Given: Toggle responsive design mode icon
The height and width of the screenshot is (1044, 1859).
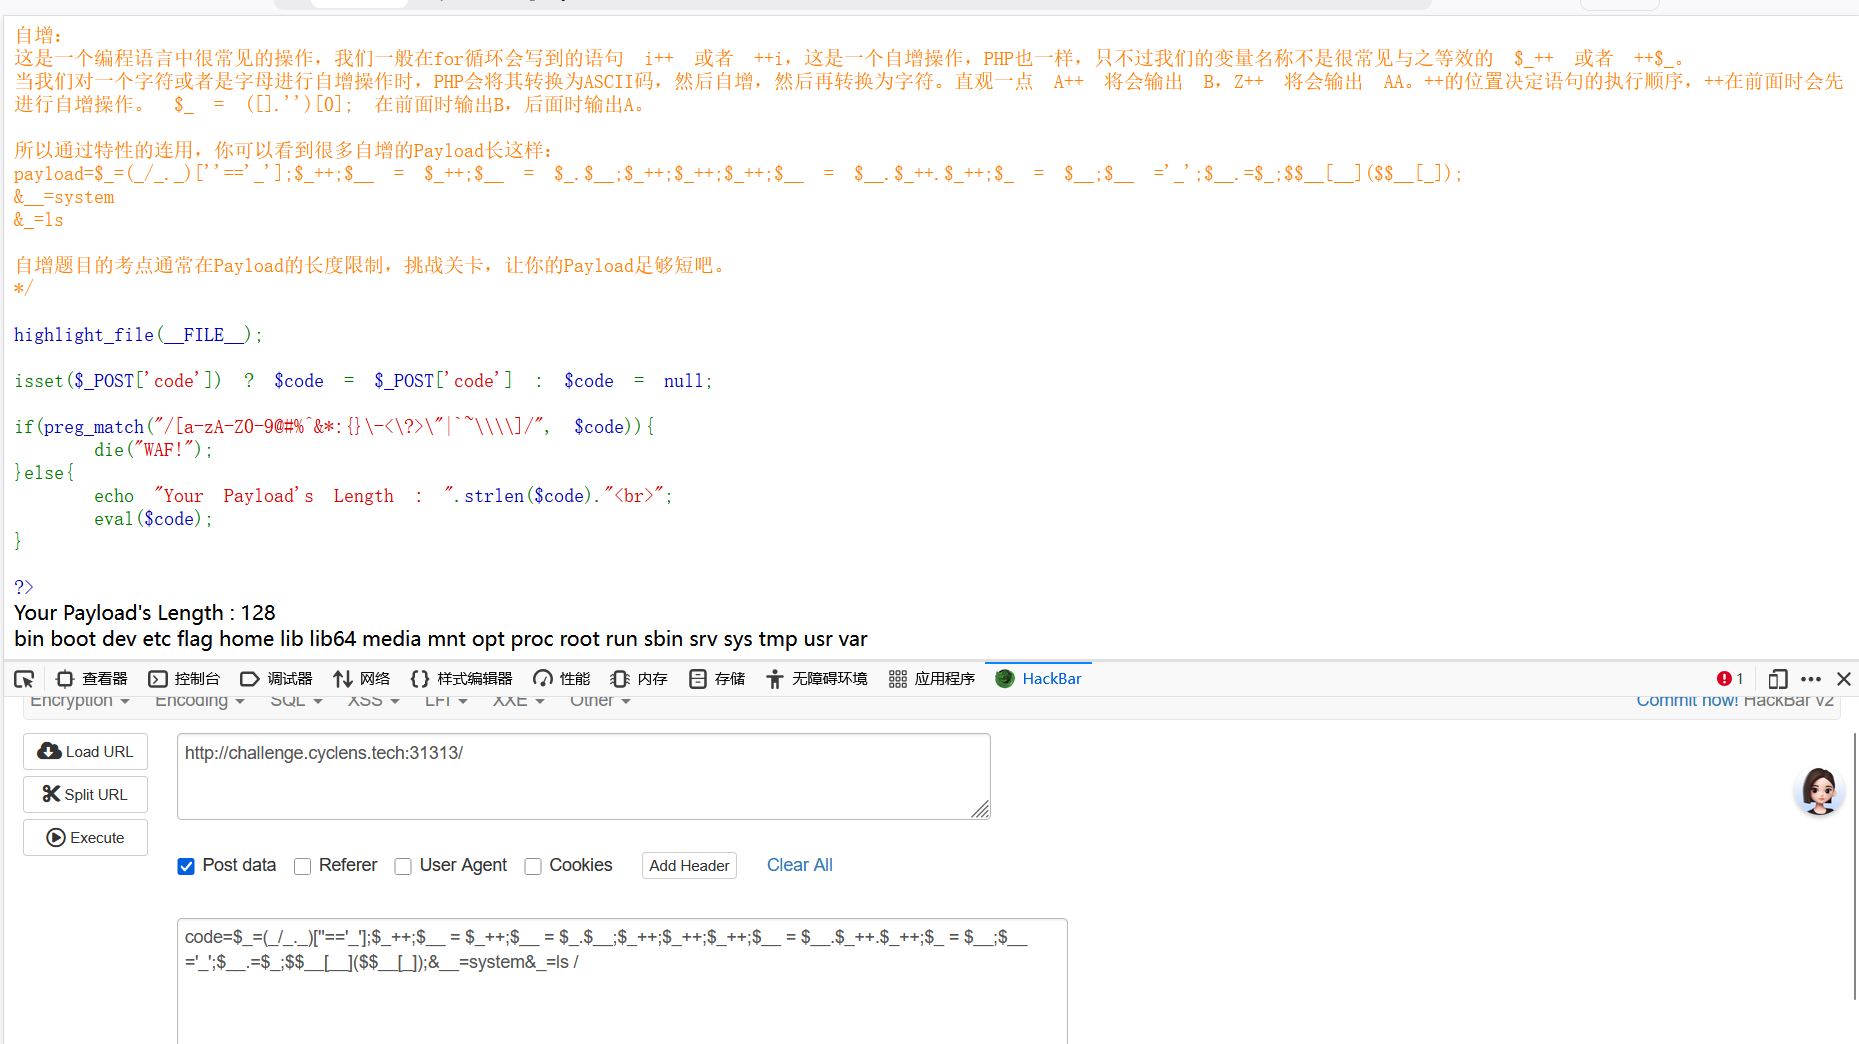Looking at the screenshot, I should 1777,679.
